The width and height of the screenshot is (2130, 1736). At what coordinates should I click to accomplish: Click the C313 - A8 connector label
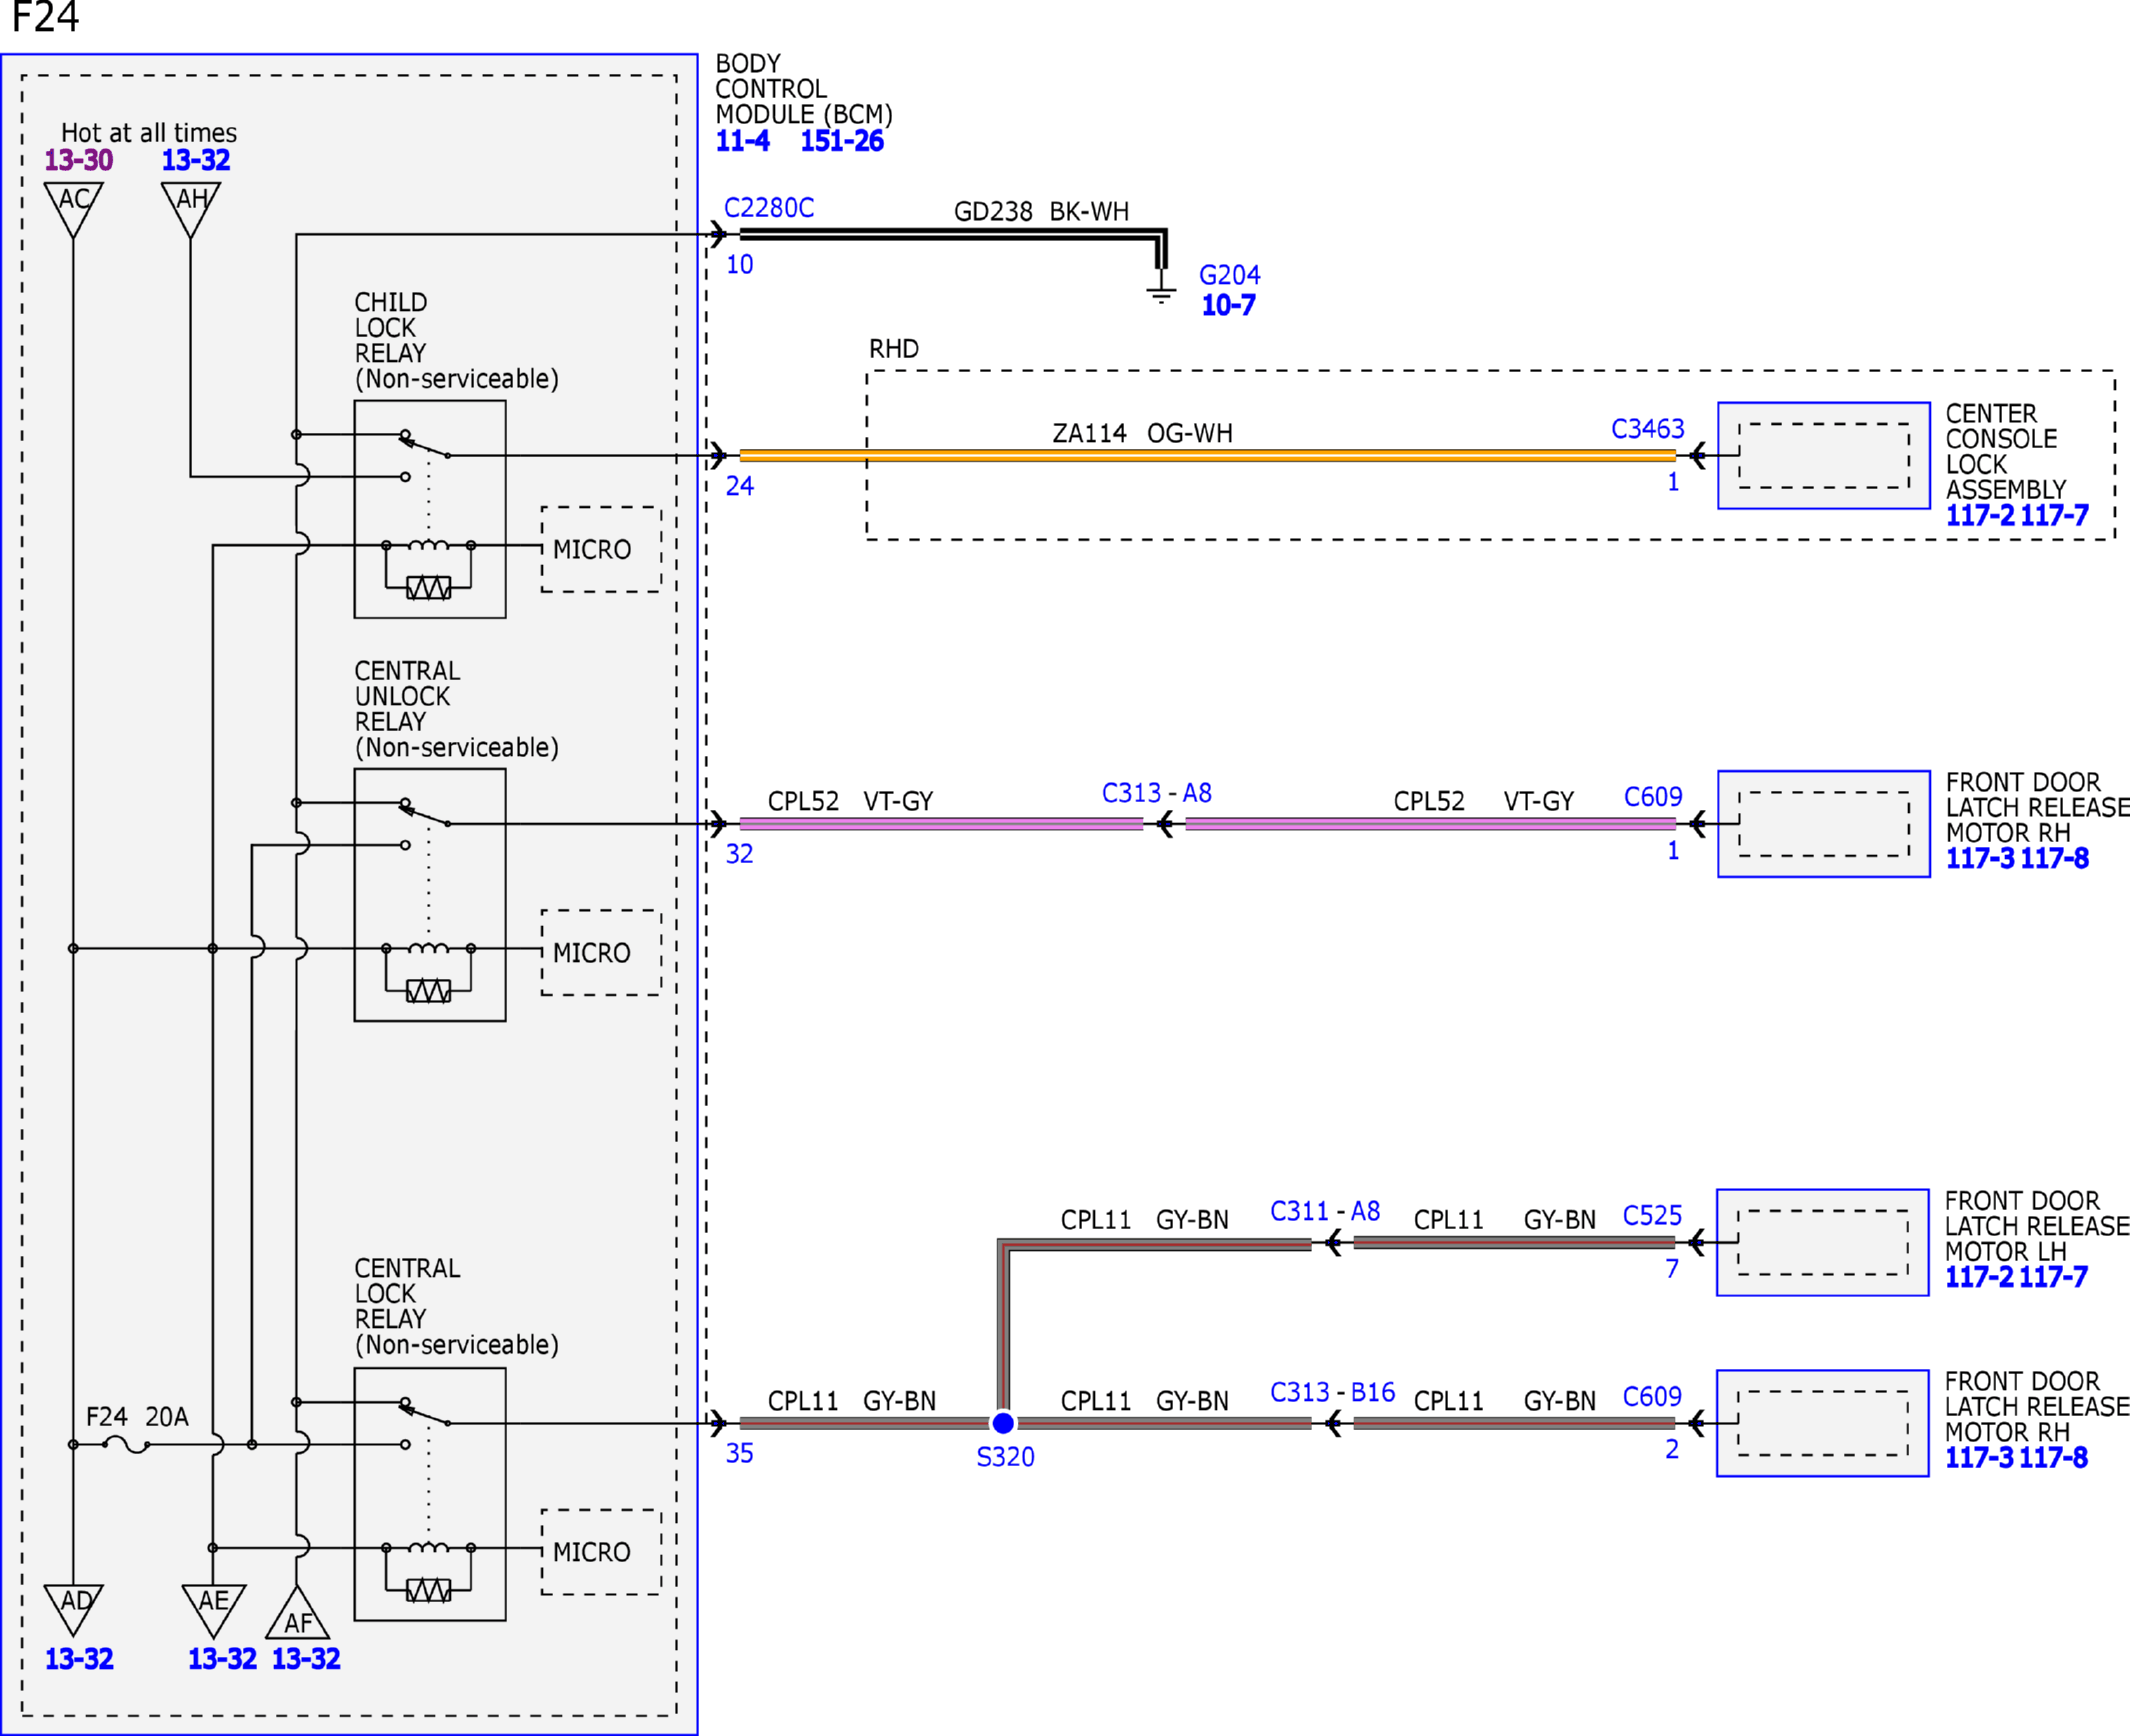click(x=1156, y=793)
